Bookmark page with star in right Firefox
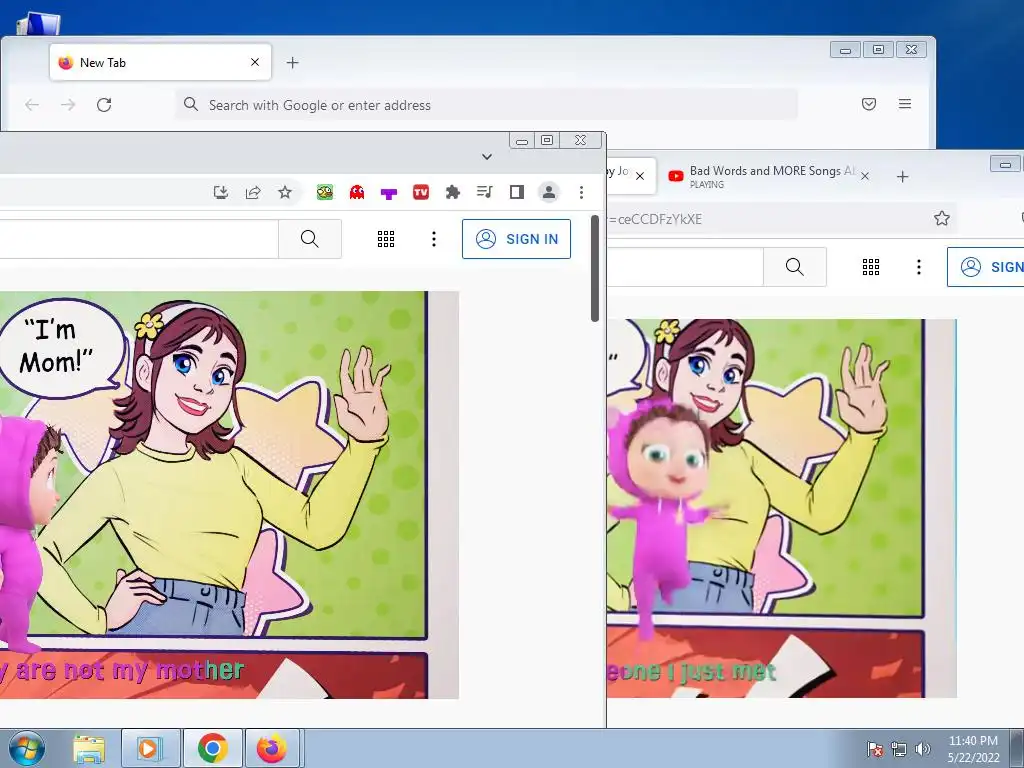The height and width of the screenshot is (768, 1024). coord(942,219)
